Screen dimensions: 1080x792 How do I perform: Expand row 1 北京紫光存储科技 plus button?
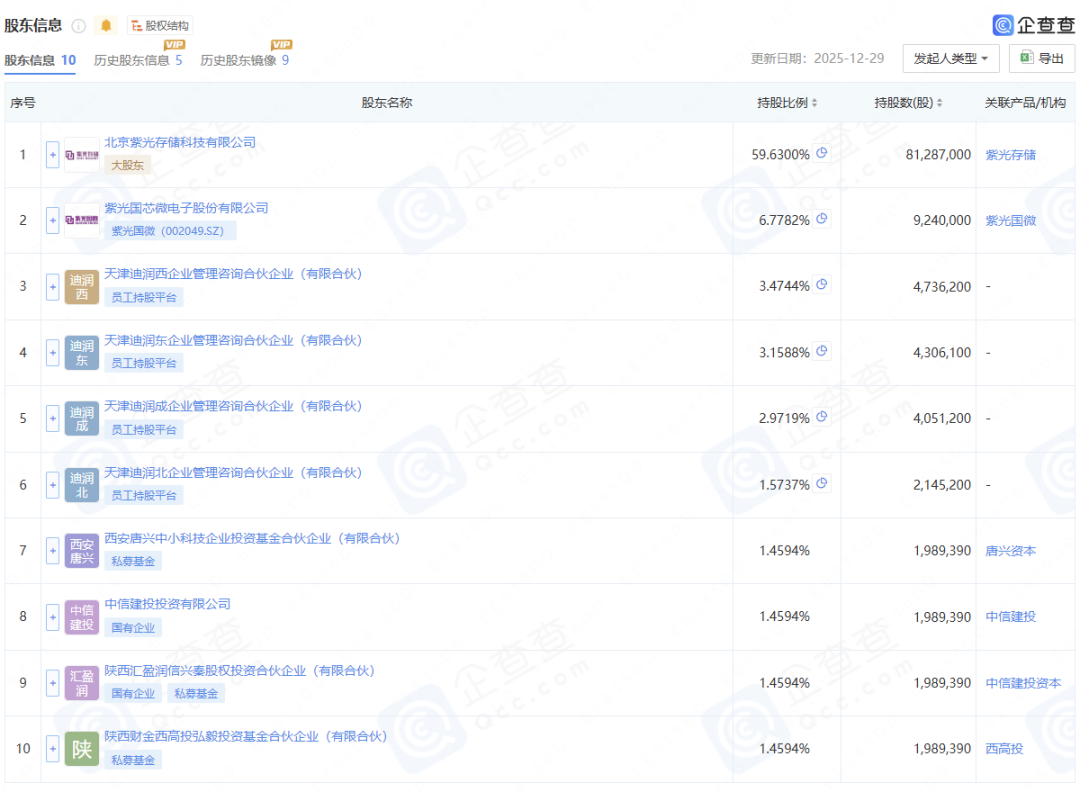[x=52, y=155]
